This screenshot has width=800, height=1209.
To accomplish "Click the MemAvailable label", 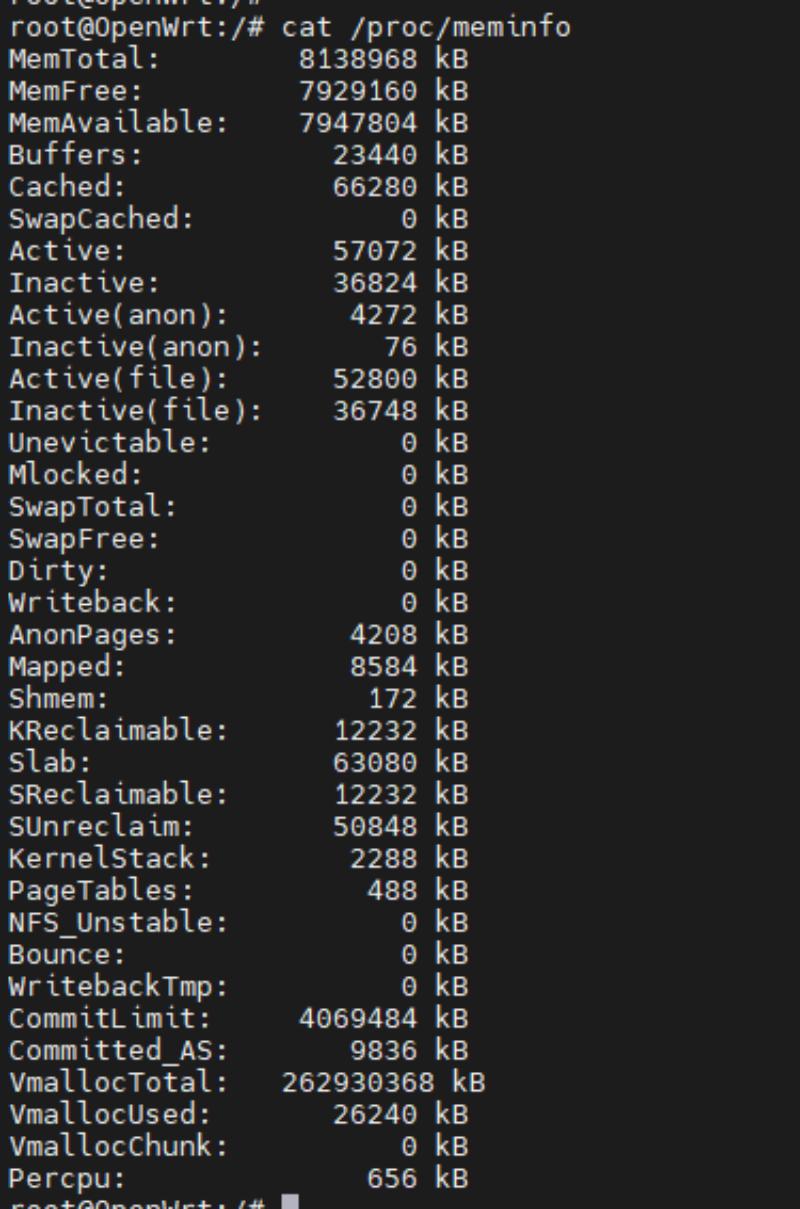I will point(118,123).
